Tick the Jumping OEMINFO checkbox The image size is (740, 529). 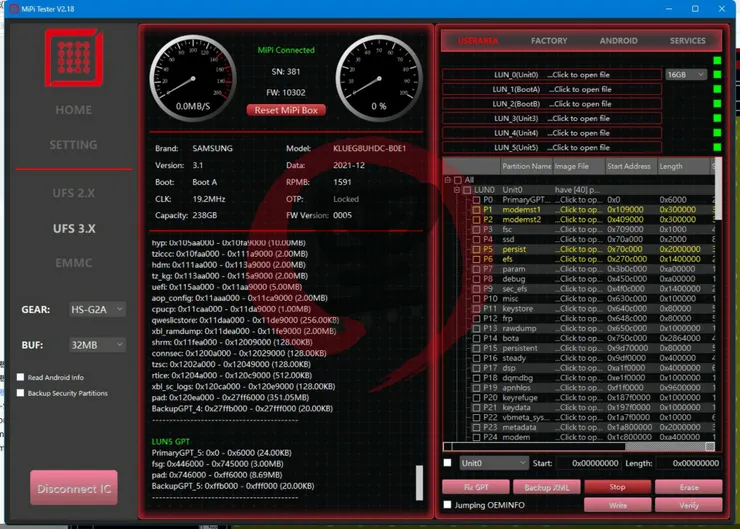[x=447, y=504]
